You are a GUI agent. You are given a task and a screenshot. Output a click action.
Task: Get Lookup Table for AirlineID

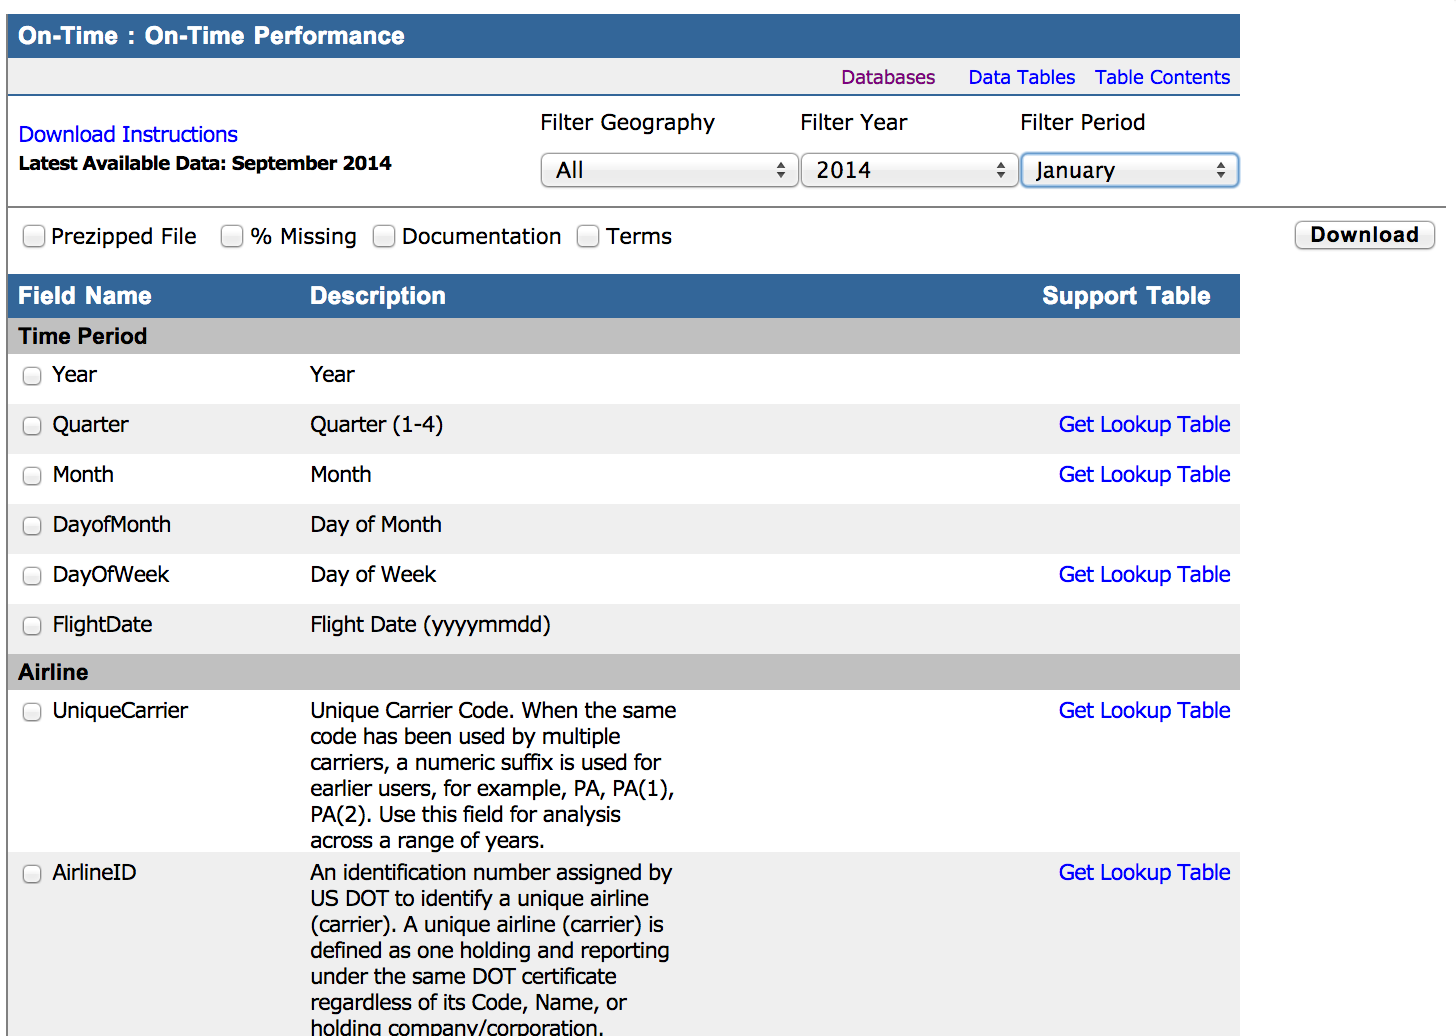pos(1144,872)
